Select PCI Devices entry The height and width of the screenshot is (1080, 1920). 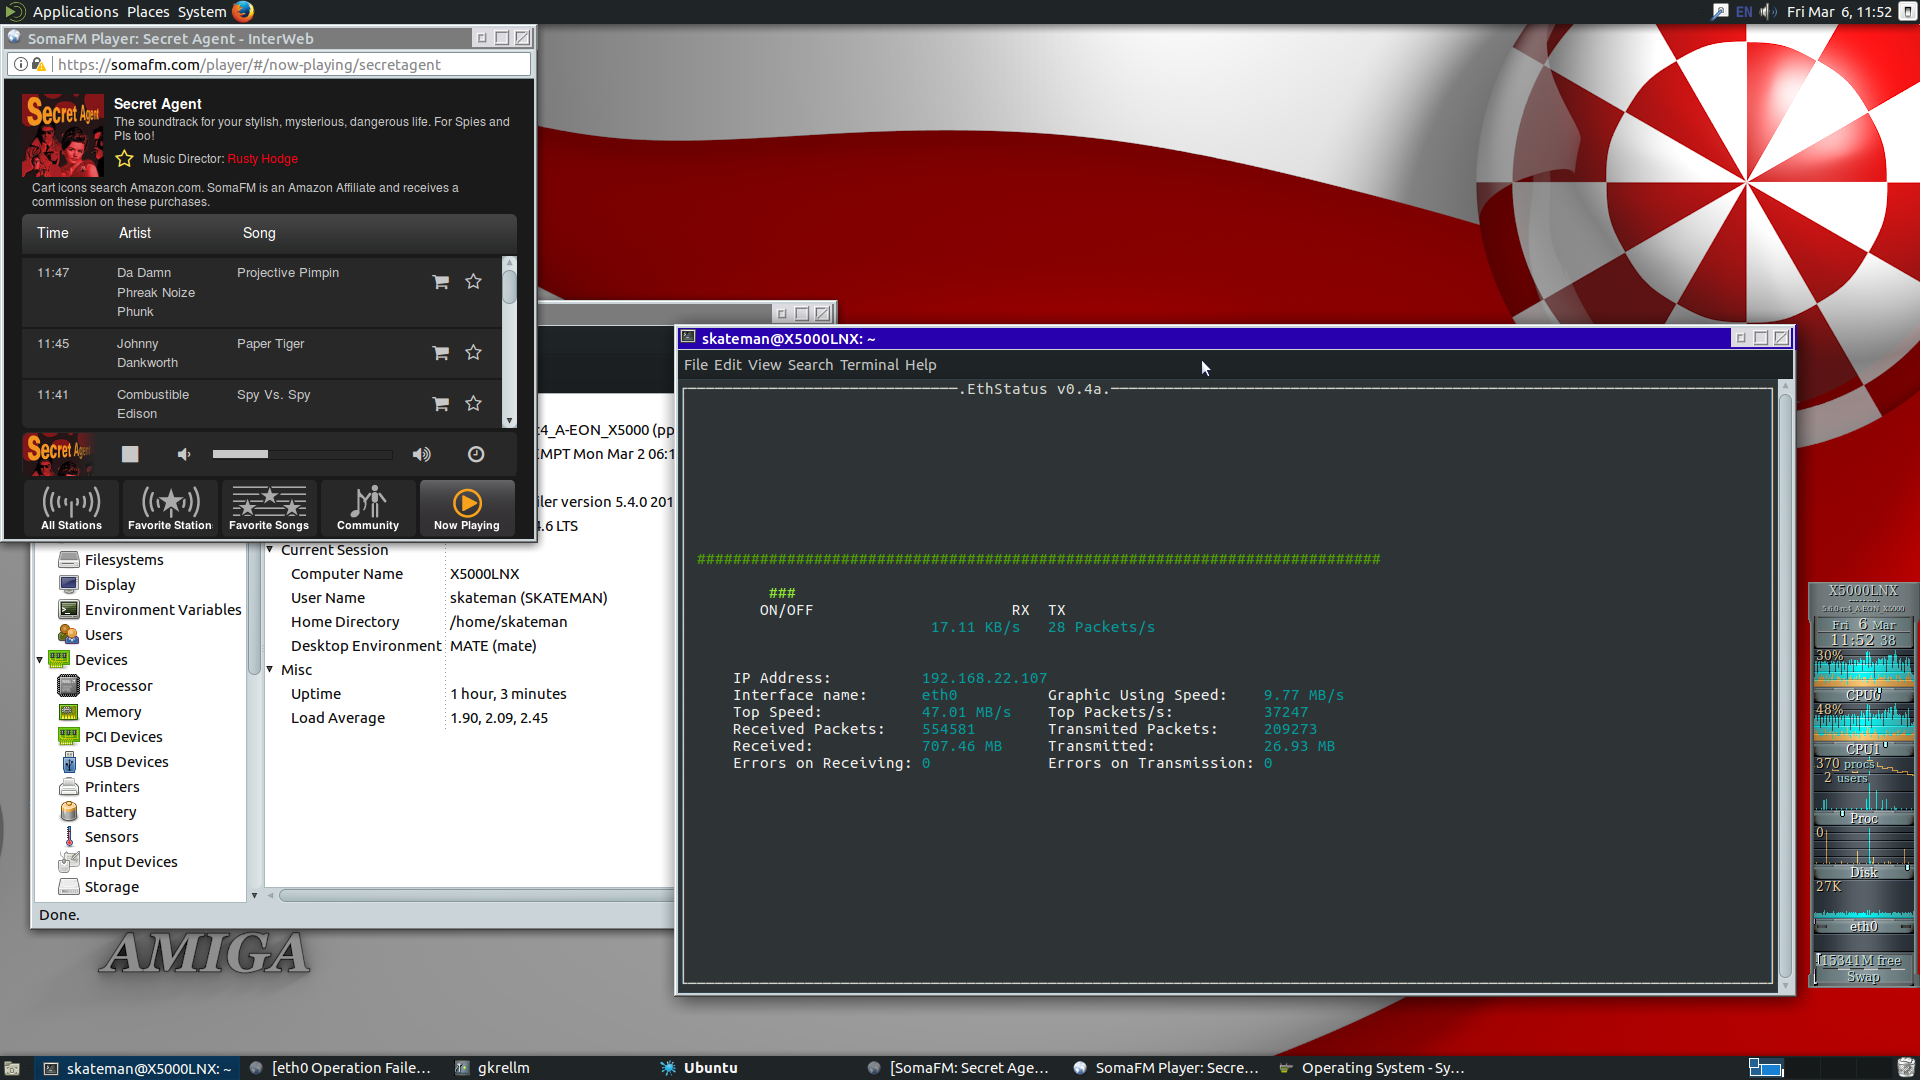(123, 737)
